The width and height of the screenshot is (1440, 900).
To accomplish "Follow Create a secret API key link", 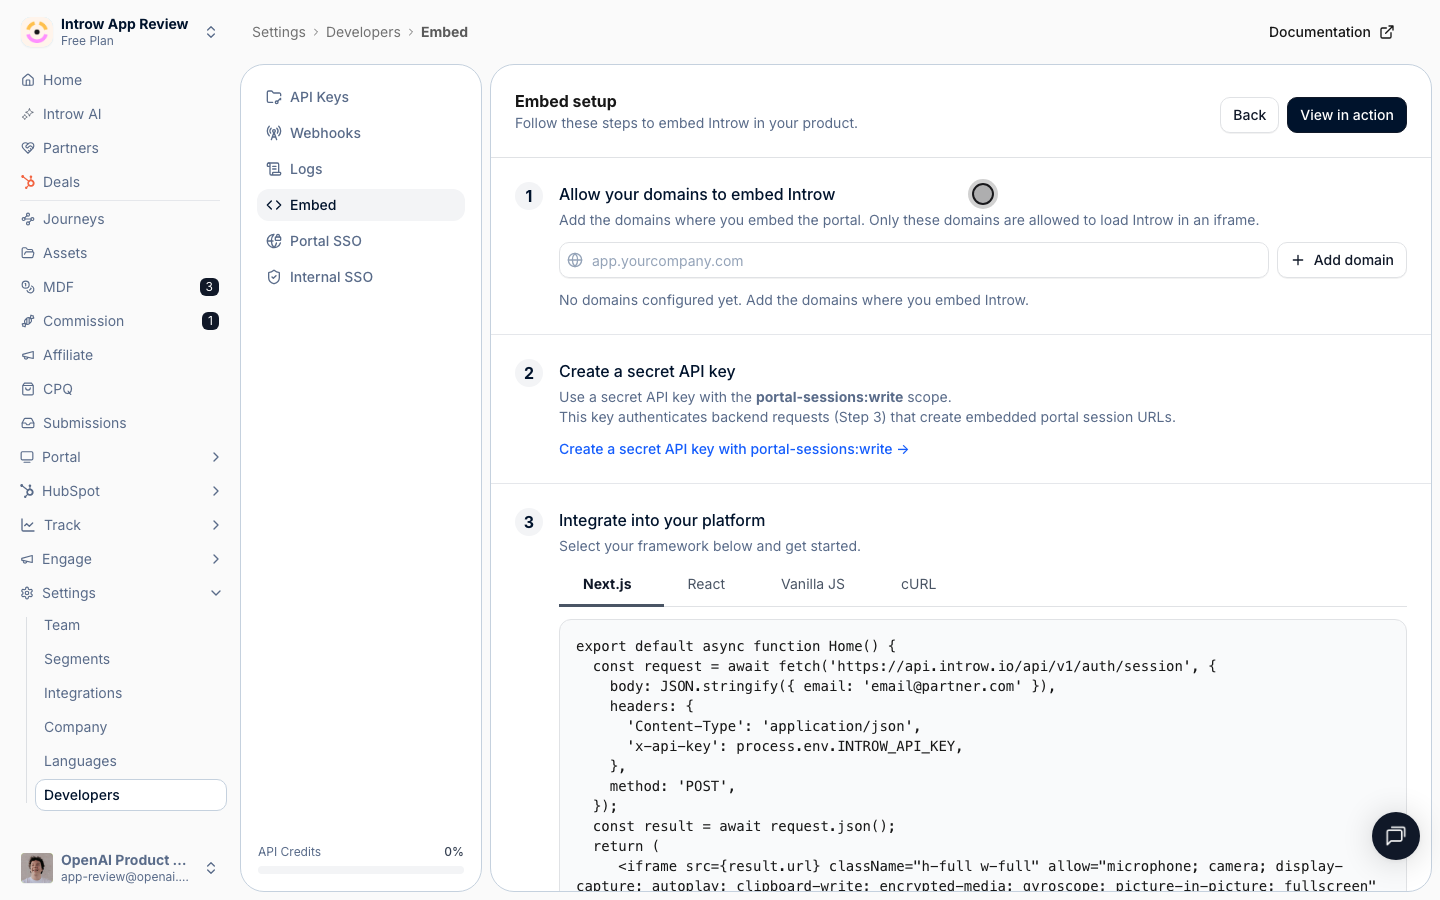I will click(x=734, y=449).
